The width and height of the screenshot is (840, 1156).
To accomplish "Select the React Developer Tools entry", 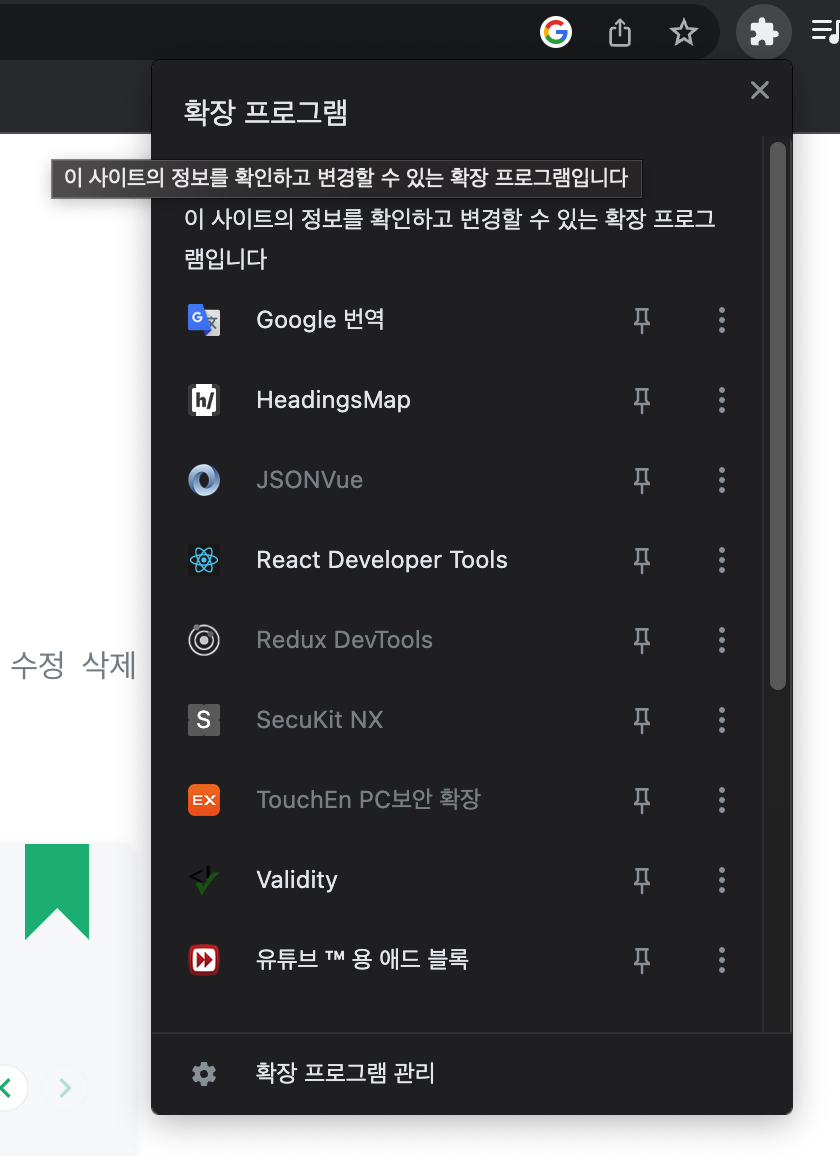I will (x=382, y=560).
